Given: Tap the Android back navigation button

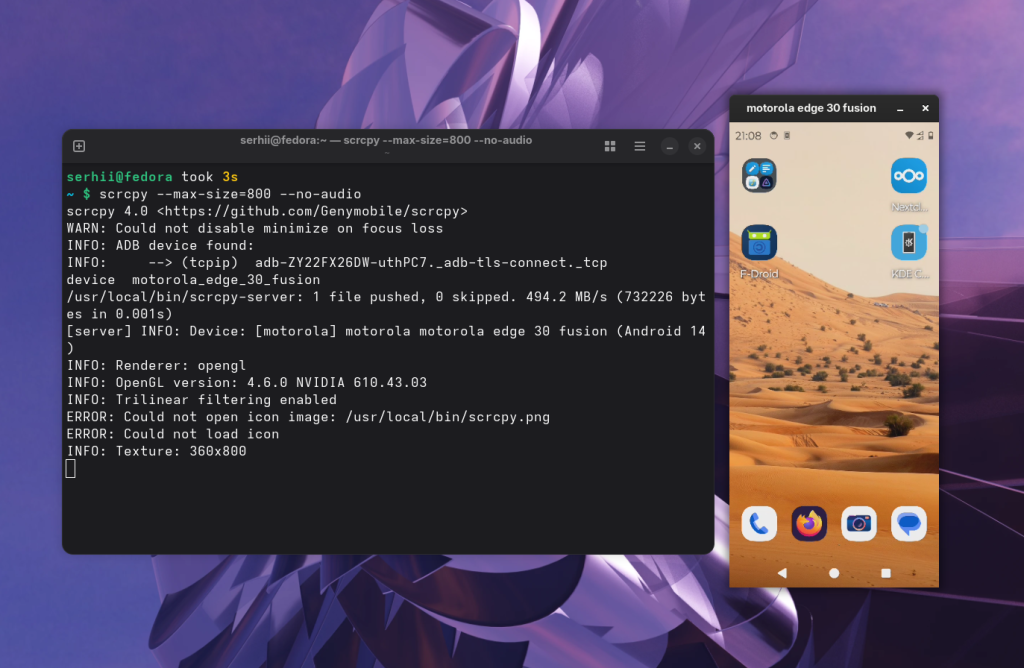Looking at the screenshot, I should (x=782, y=573).
